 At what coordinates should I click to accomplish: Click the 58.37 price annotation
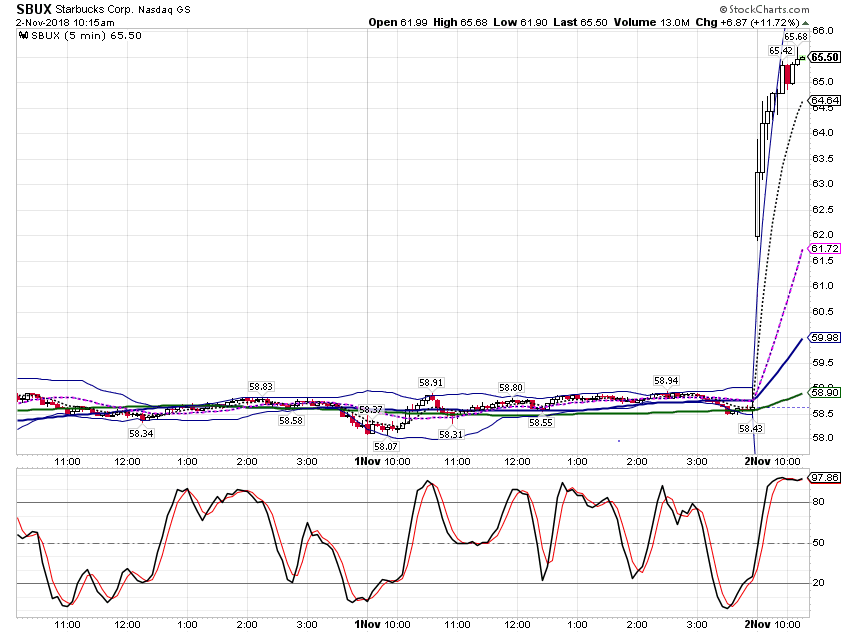coord(371,410)
